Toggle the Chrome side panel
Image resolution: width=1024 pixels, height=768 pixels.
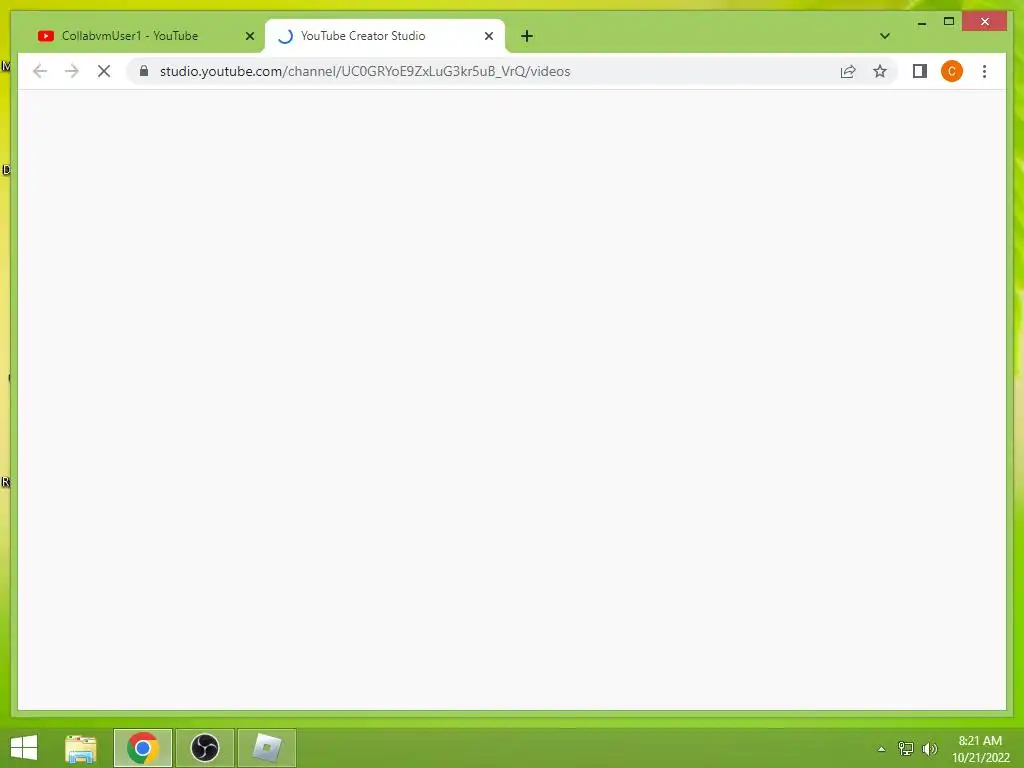(x=920, y=71)
